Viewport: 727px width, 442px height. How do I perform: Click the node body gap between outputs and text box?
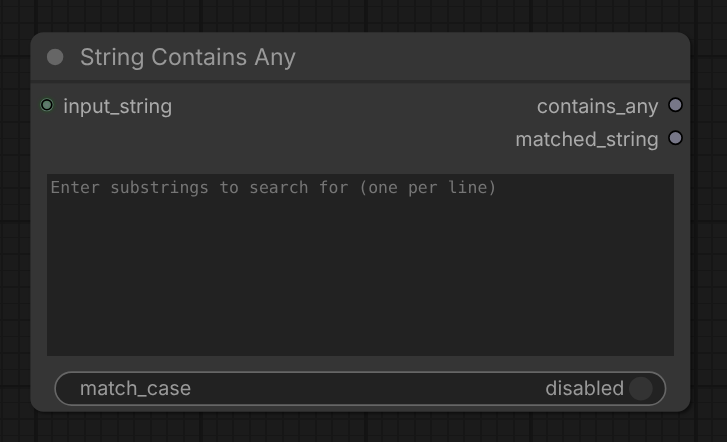(360, 162)
